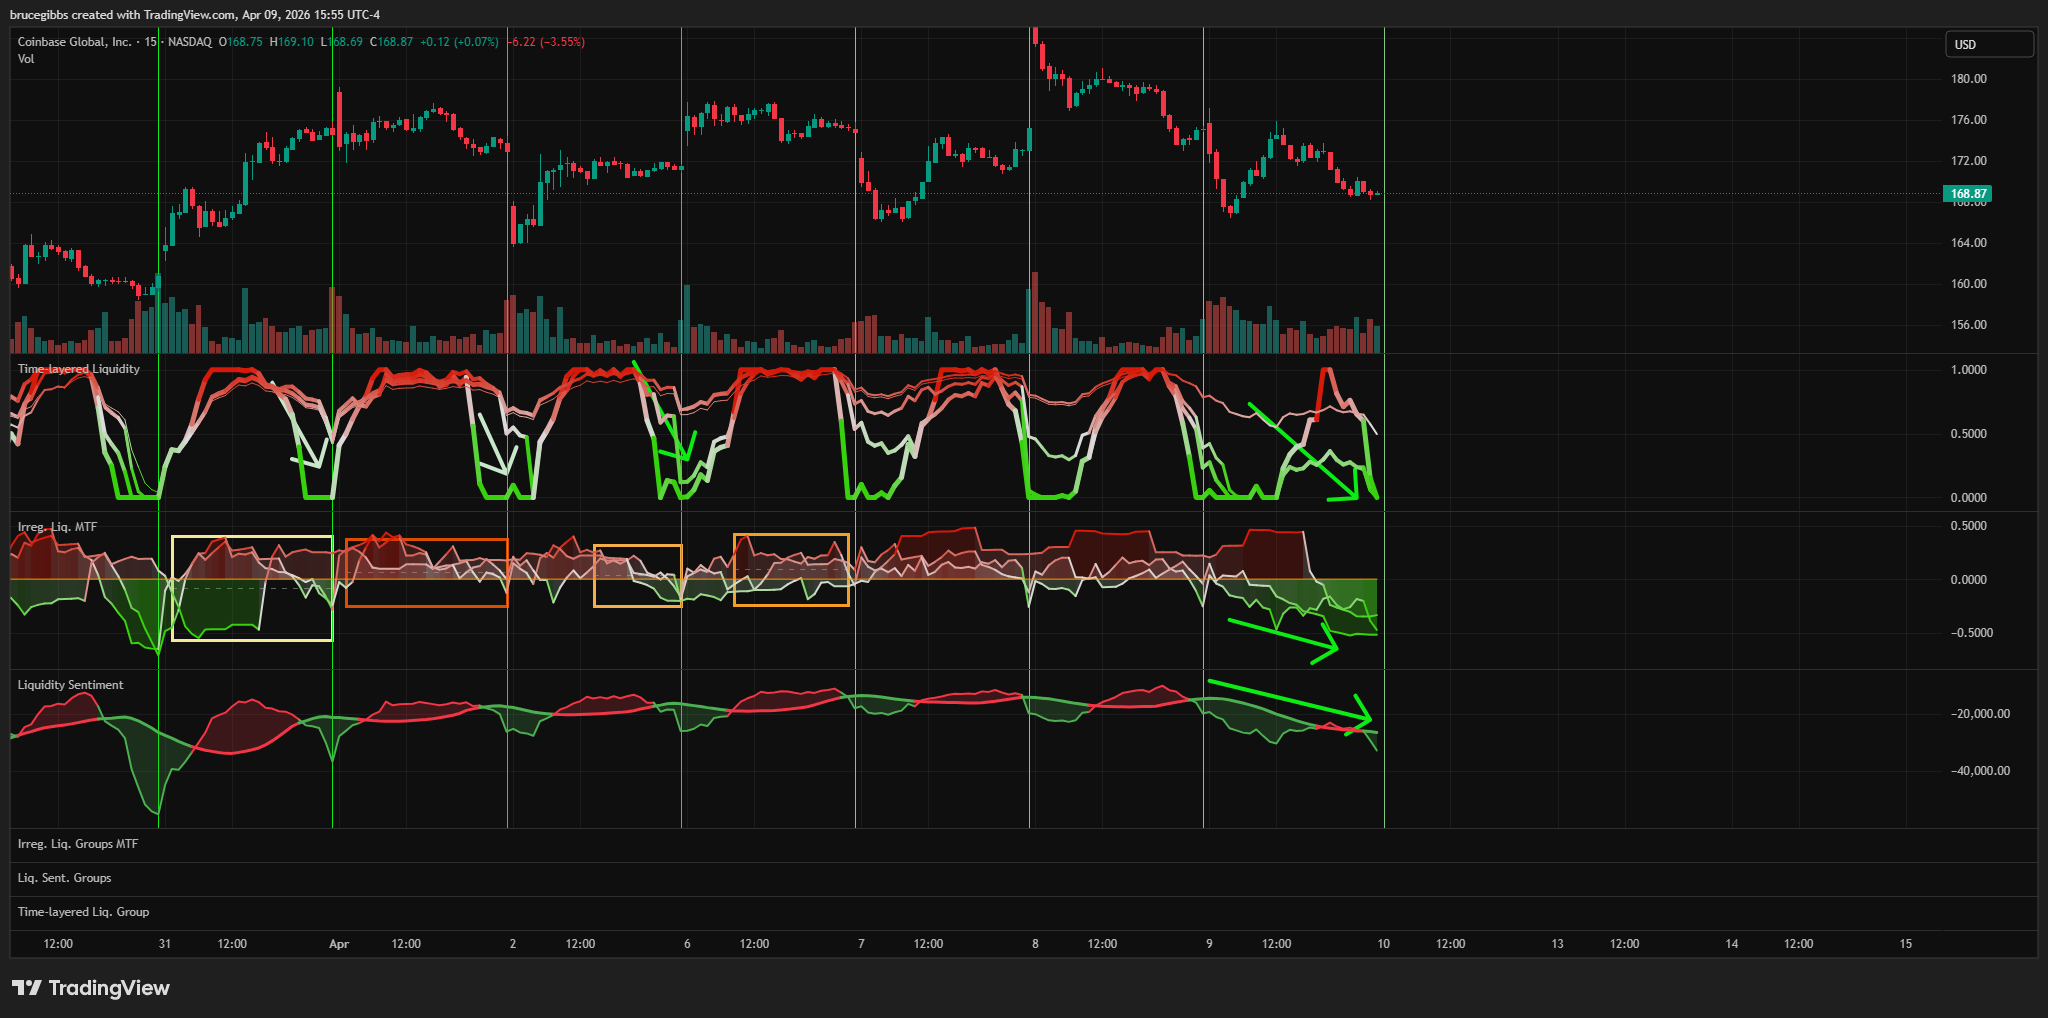Click the NASDAQ exchange label
This screenshot has height=1018, width=2048.
[x=189, y=42]
